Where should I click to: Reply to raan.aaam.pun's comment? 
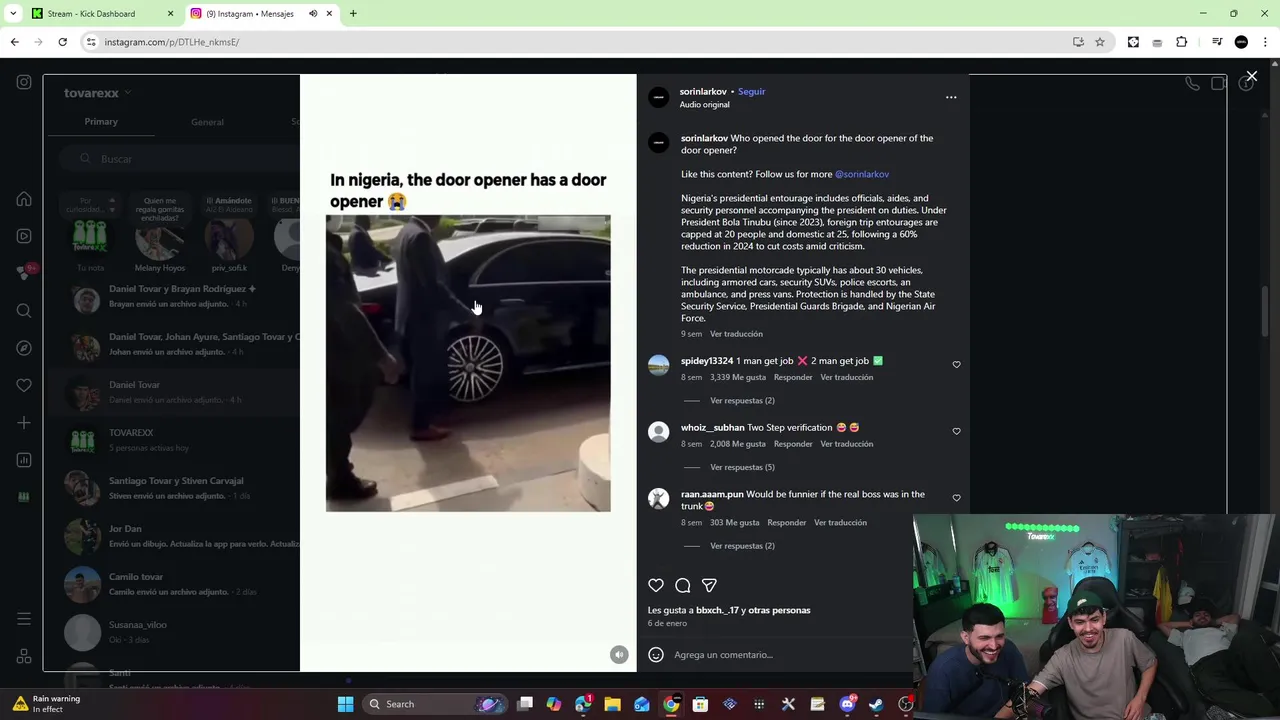786,522
